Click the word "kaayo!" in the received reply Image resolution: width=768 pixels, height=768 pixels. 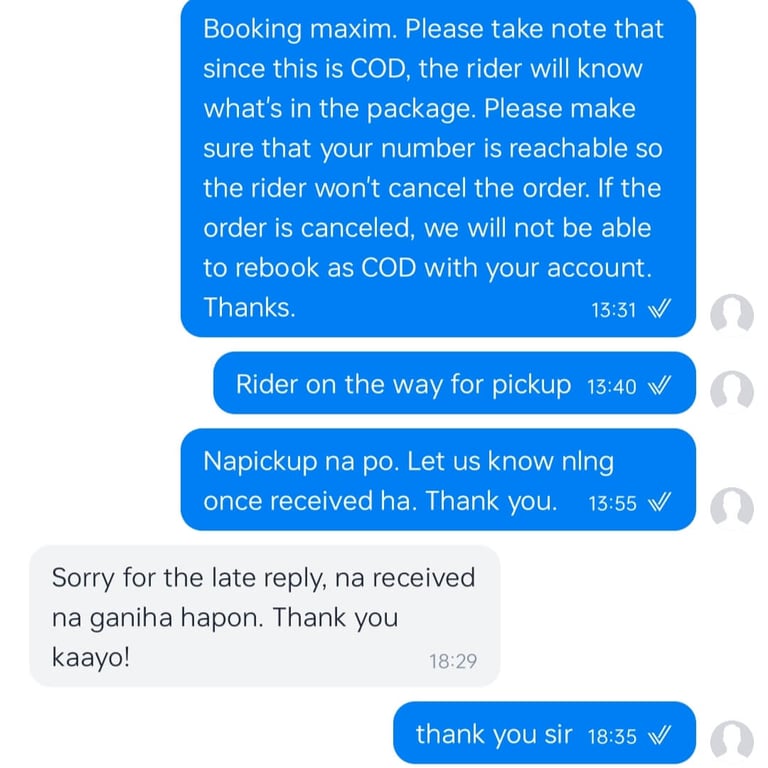click(90, 658)
